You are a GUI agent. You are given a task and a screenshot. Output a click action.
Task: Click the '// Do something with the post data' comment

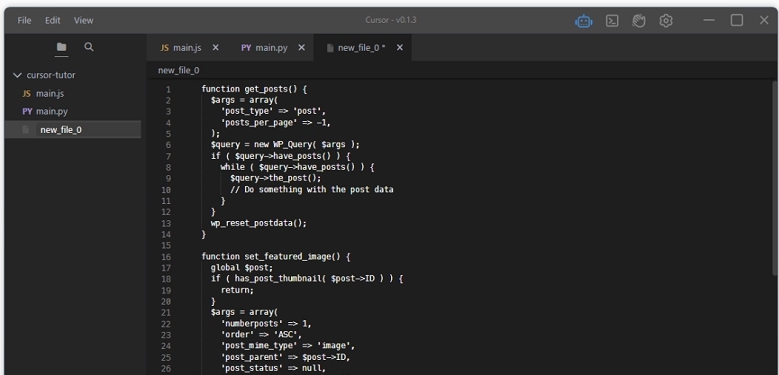(312, 190)
